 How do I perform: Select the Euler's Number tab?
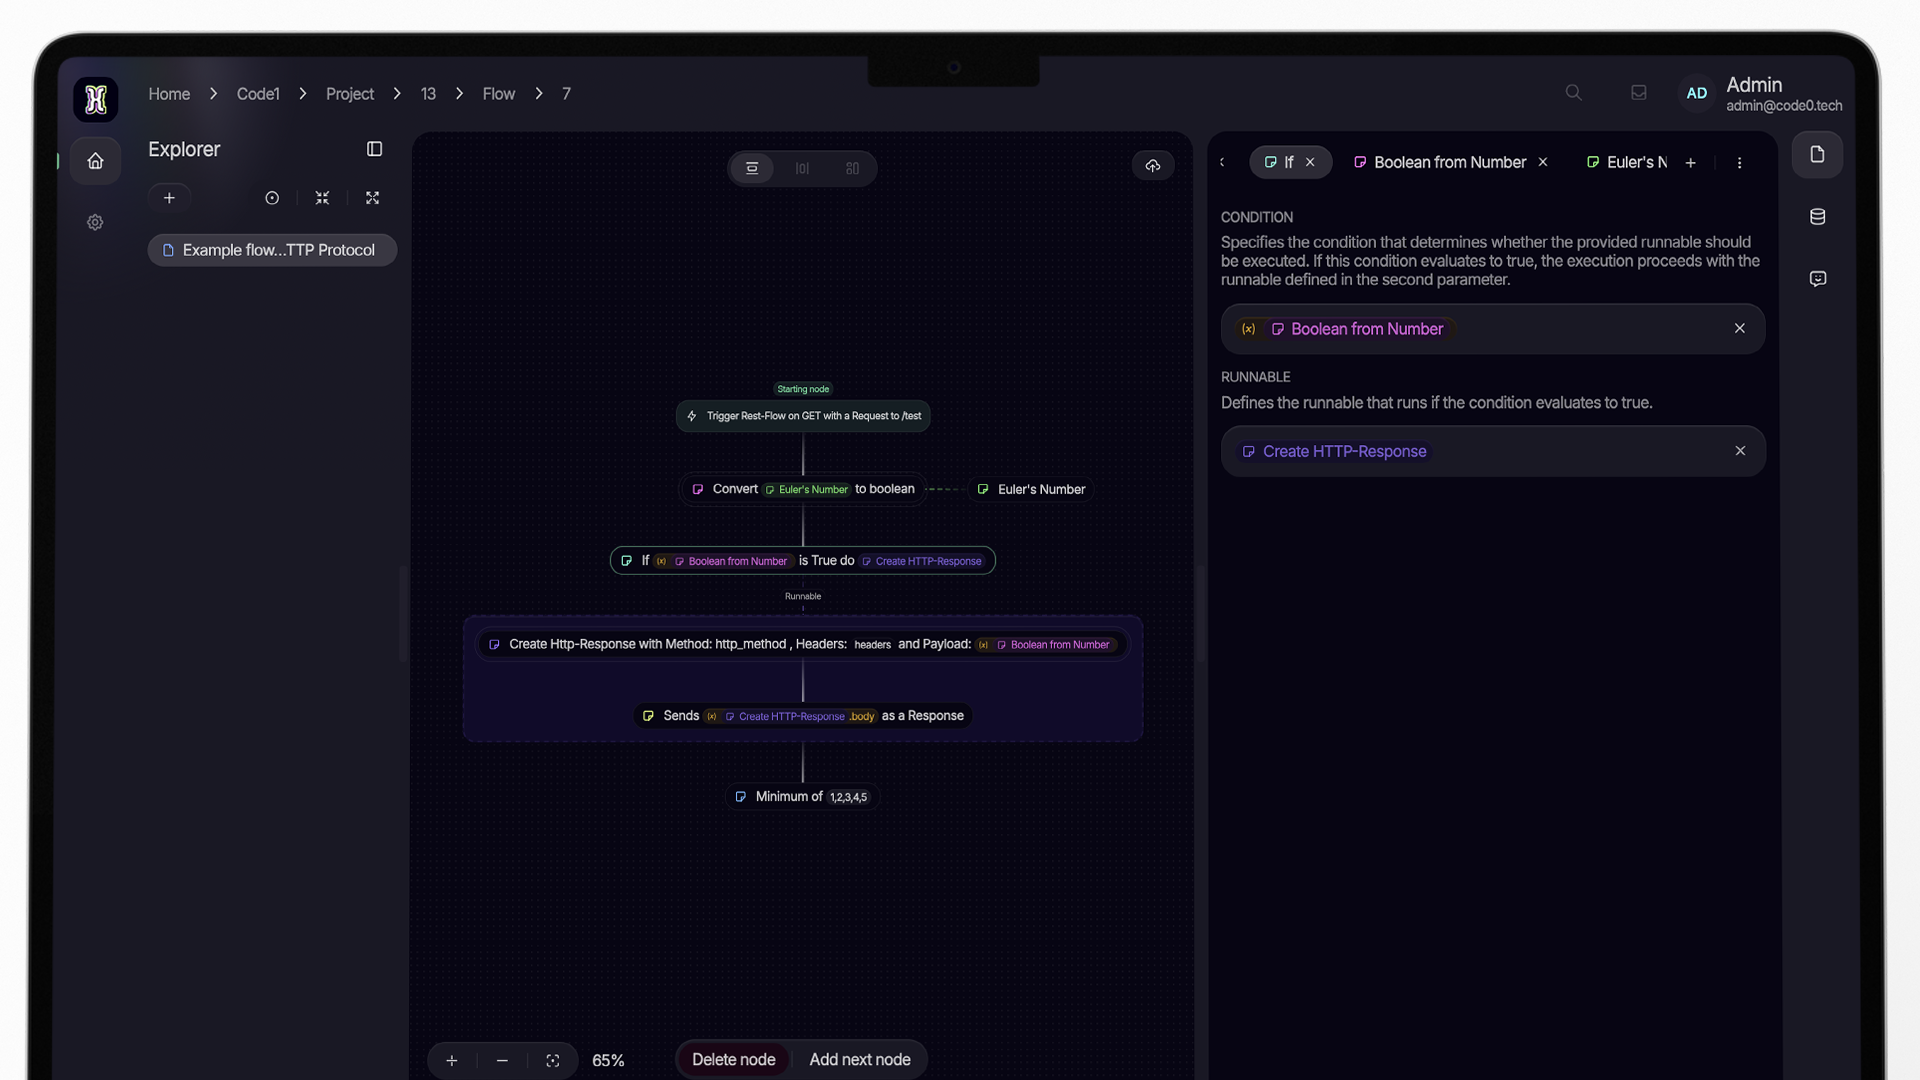(x=1627, y=162)
